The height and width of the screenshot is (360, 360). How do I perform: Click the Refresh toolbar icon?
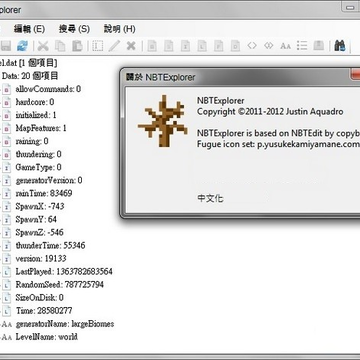(23, 46)
